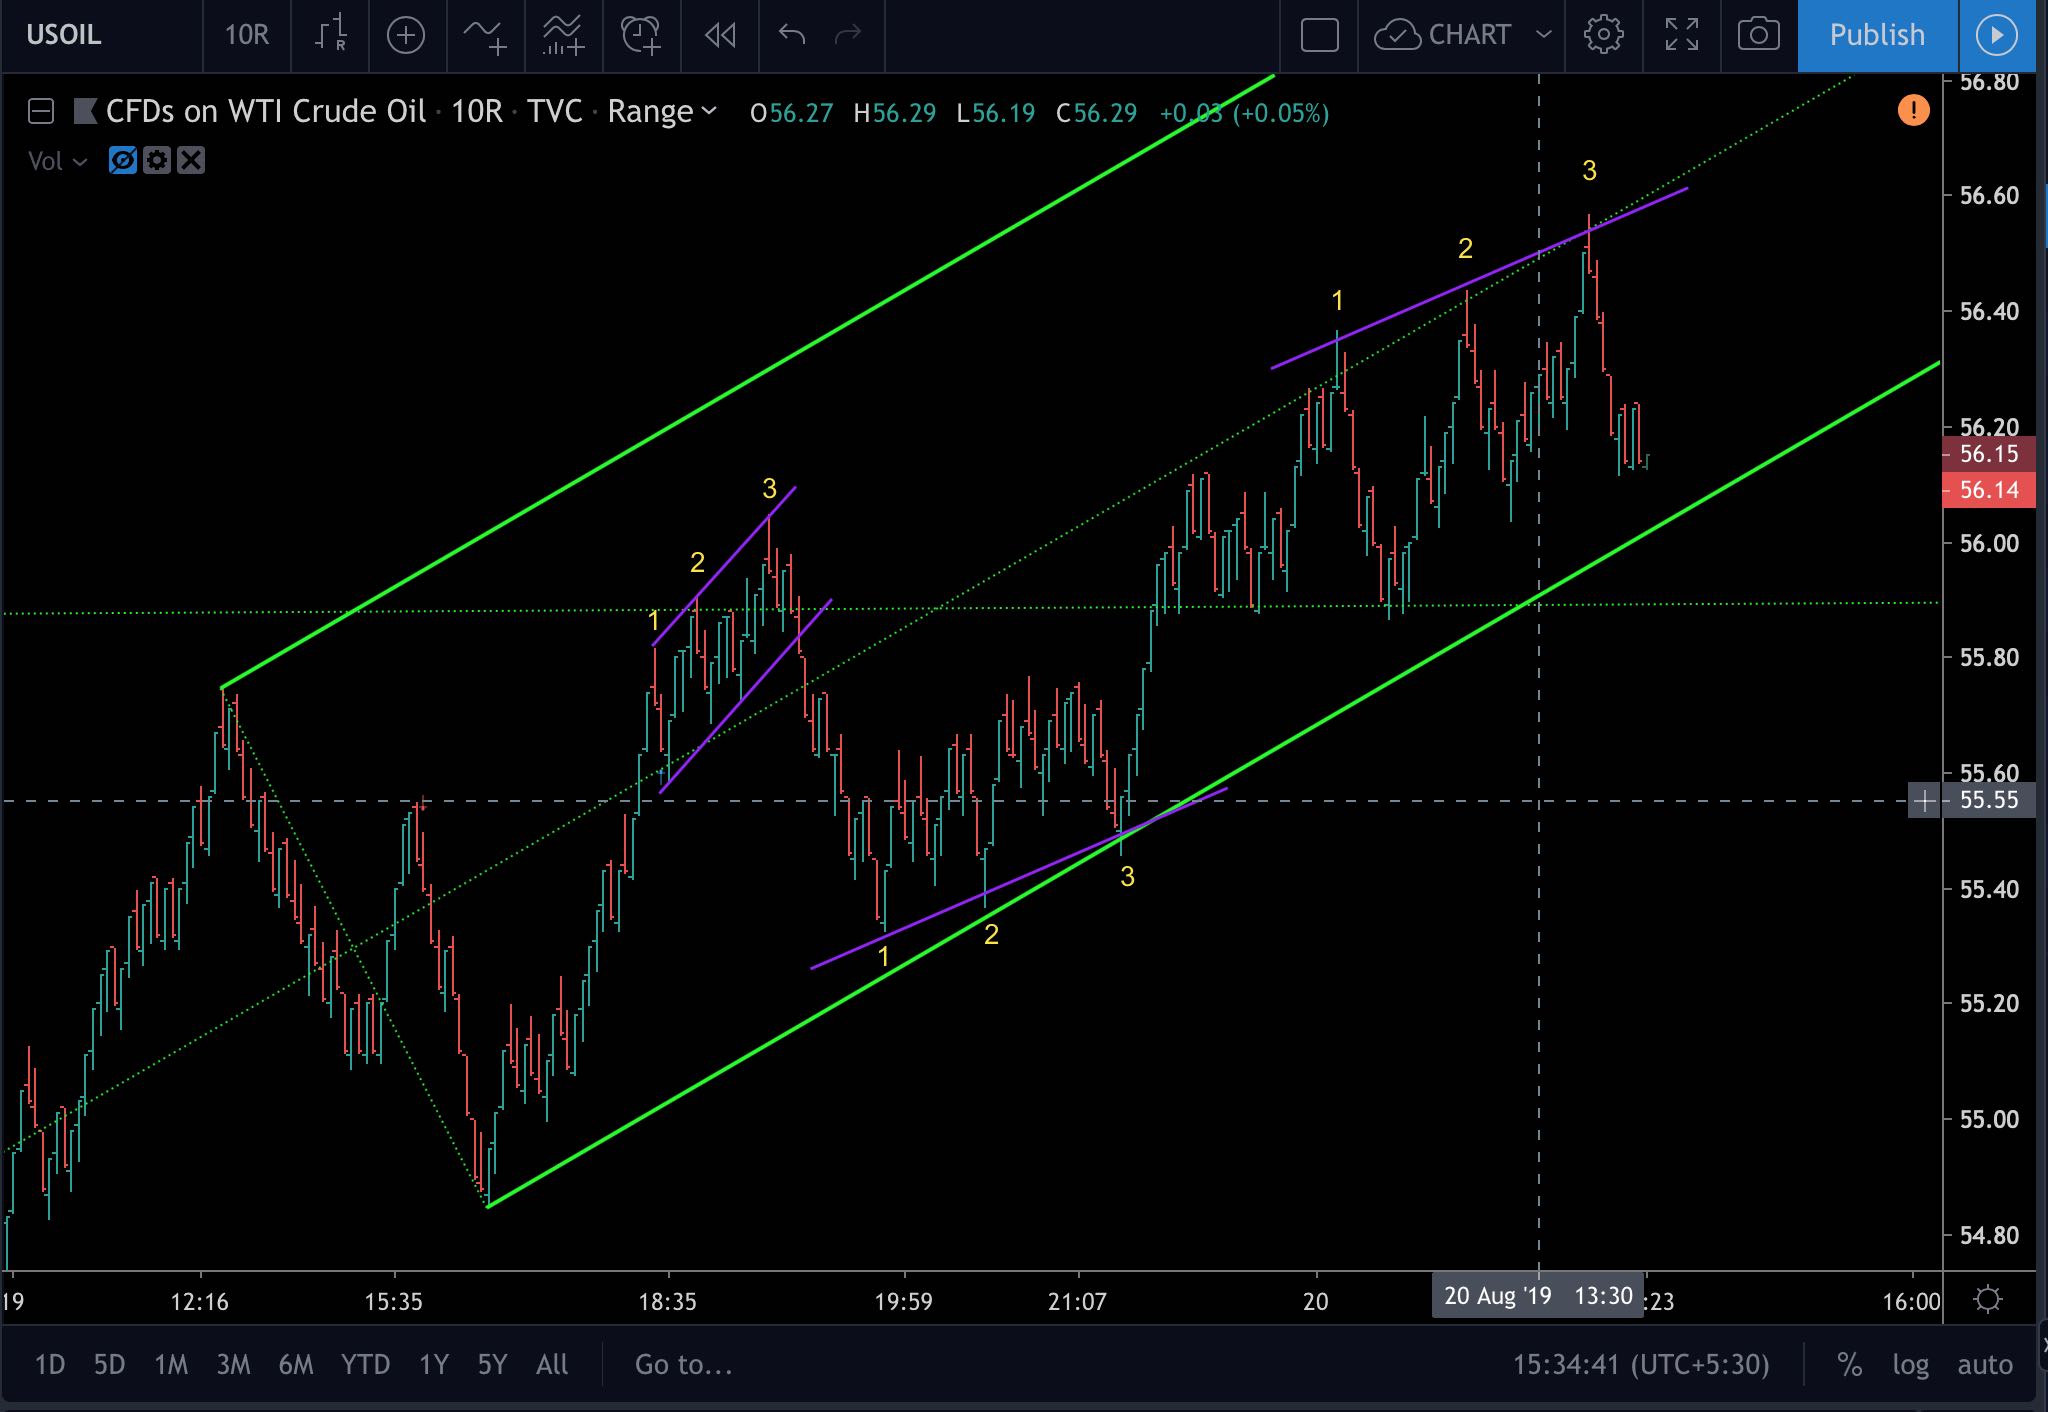Take a chart snapshot with the camera icon
This screenshot has height=1412, width=2048.
click(x=1759, y=36)
